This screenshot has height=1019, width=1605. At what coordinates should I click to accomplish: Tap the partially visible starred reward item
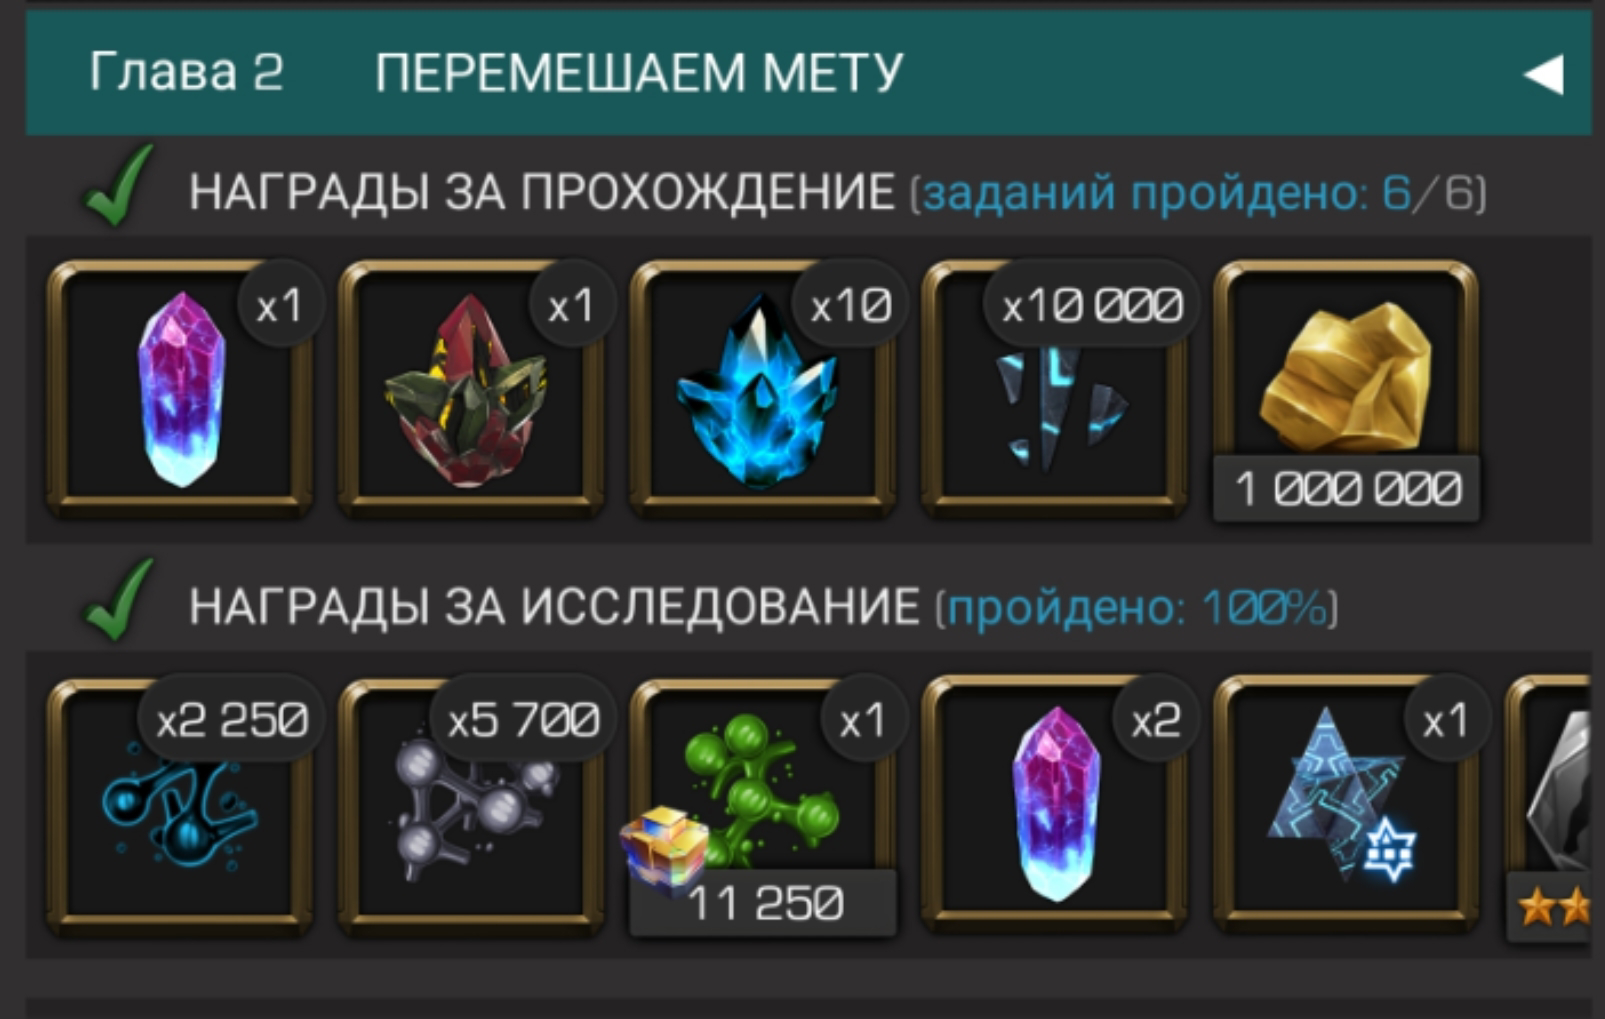click(1548, 806)
